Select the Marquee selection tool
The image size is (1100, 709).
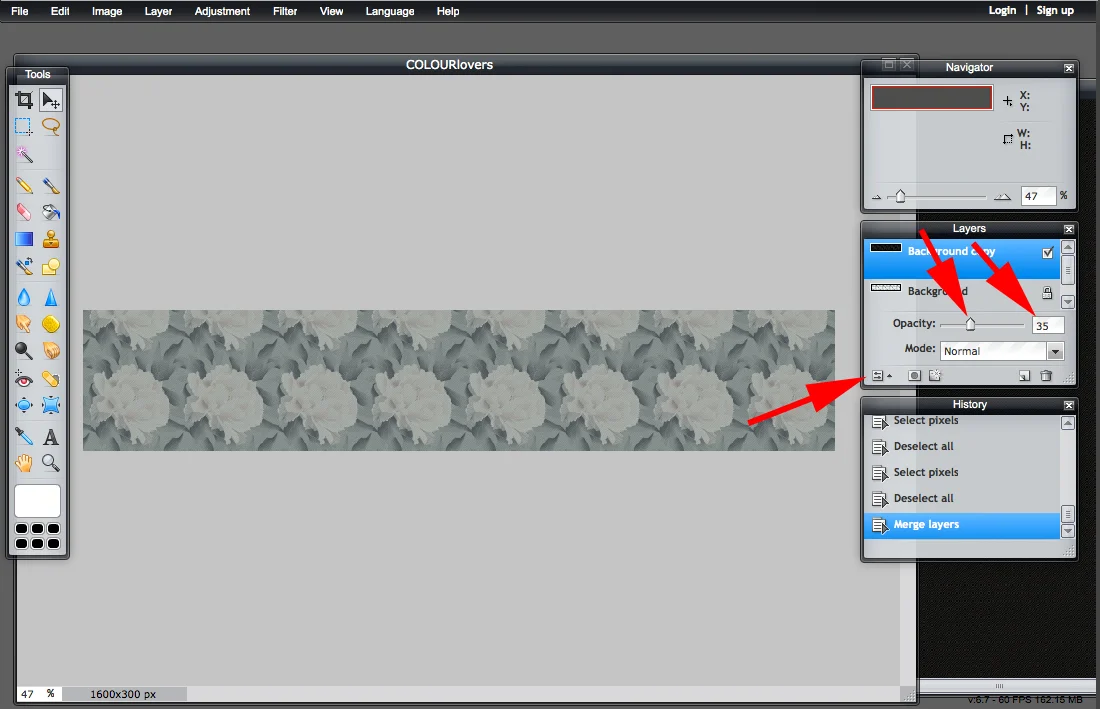pos(24,127)
